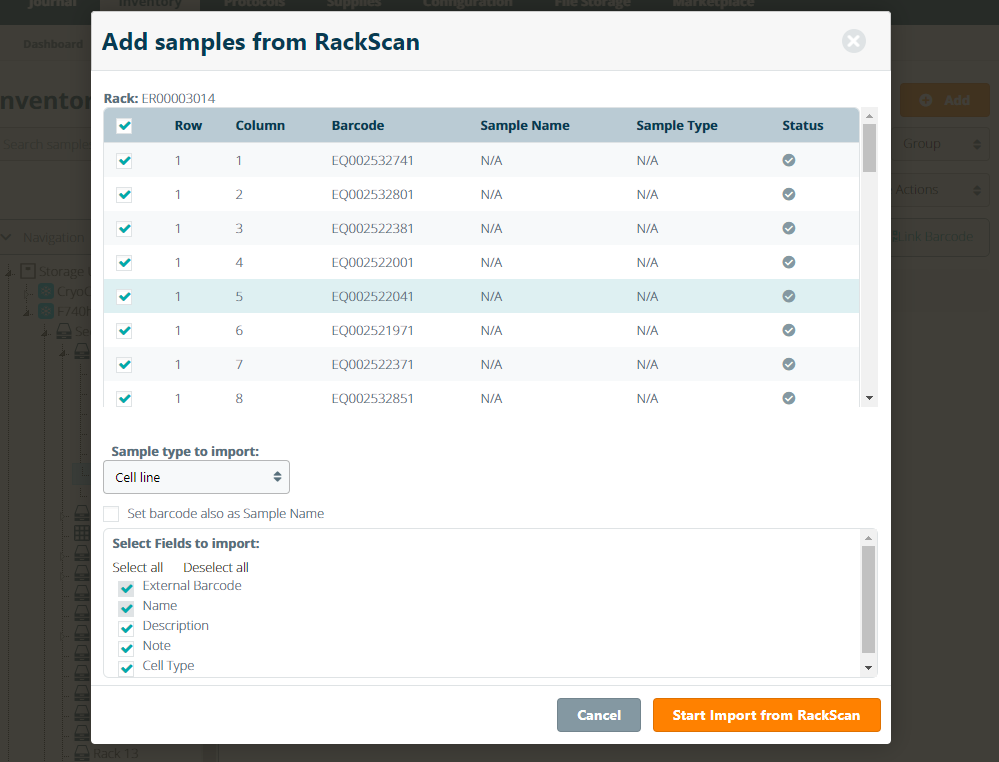The image size is (999, 762).
Task: Uncheck the row with barcode EQ002521971
Action: click(x=124, y=331)
